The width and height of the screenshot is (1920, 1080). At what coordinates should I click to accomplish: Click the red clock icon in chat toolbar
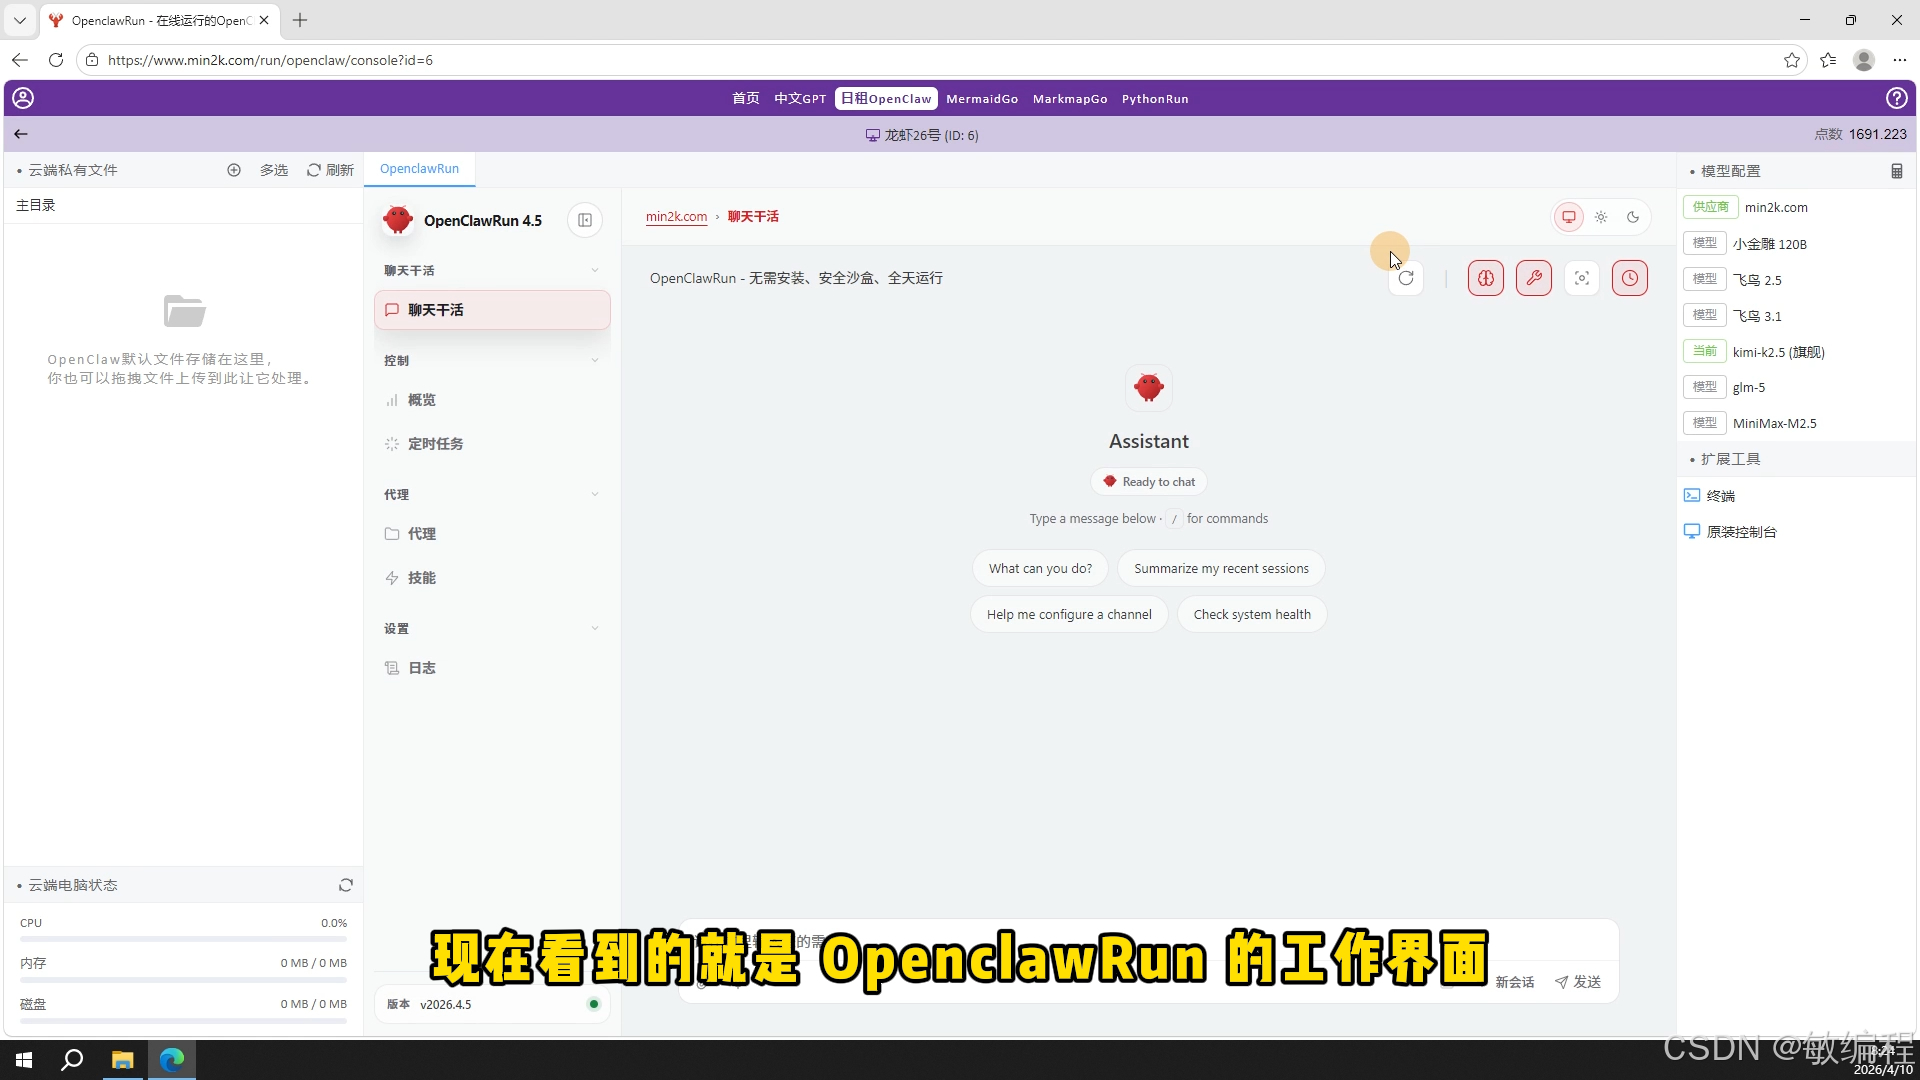pyautogui.click(x=1629, y=278)
